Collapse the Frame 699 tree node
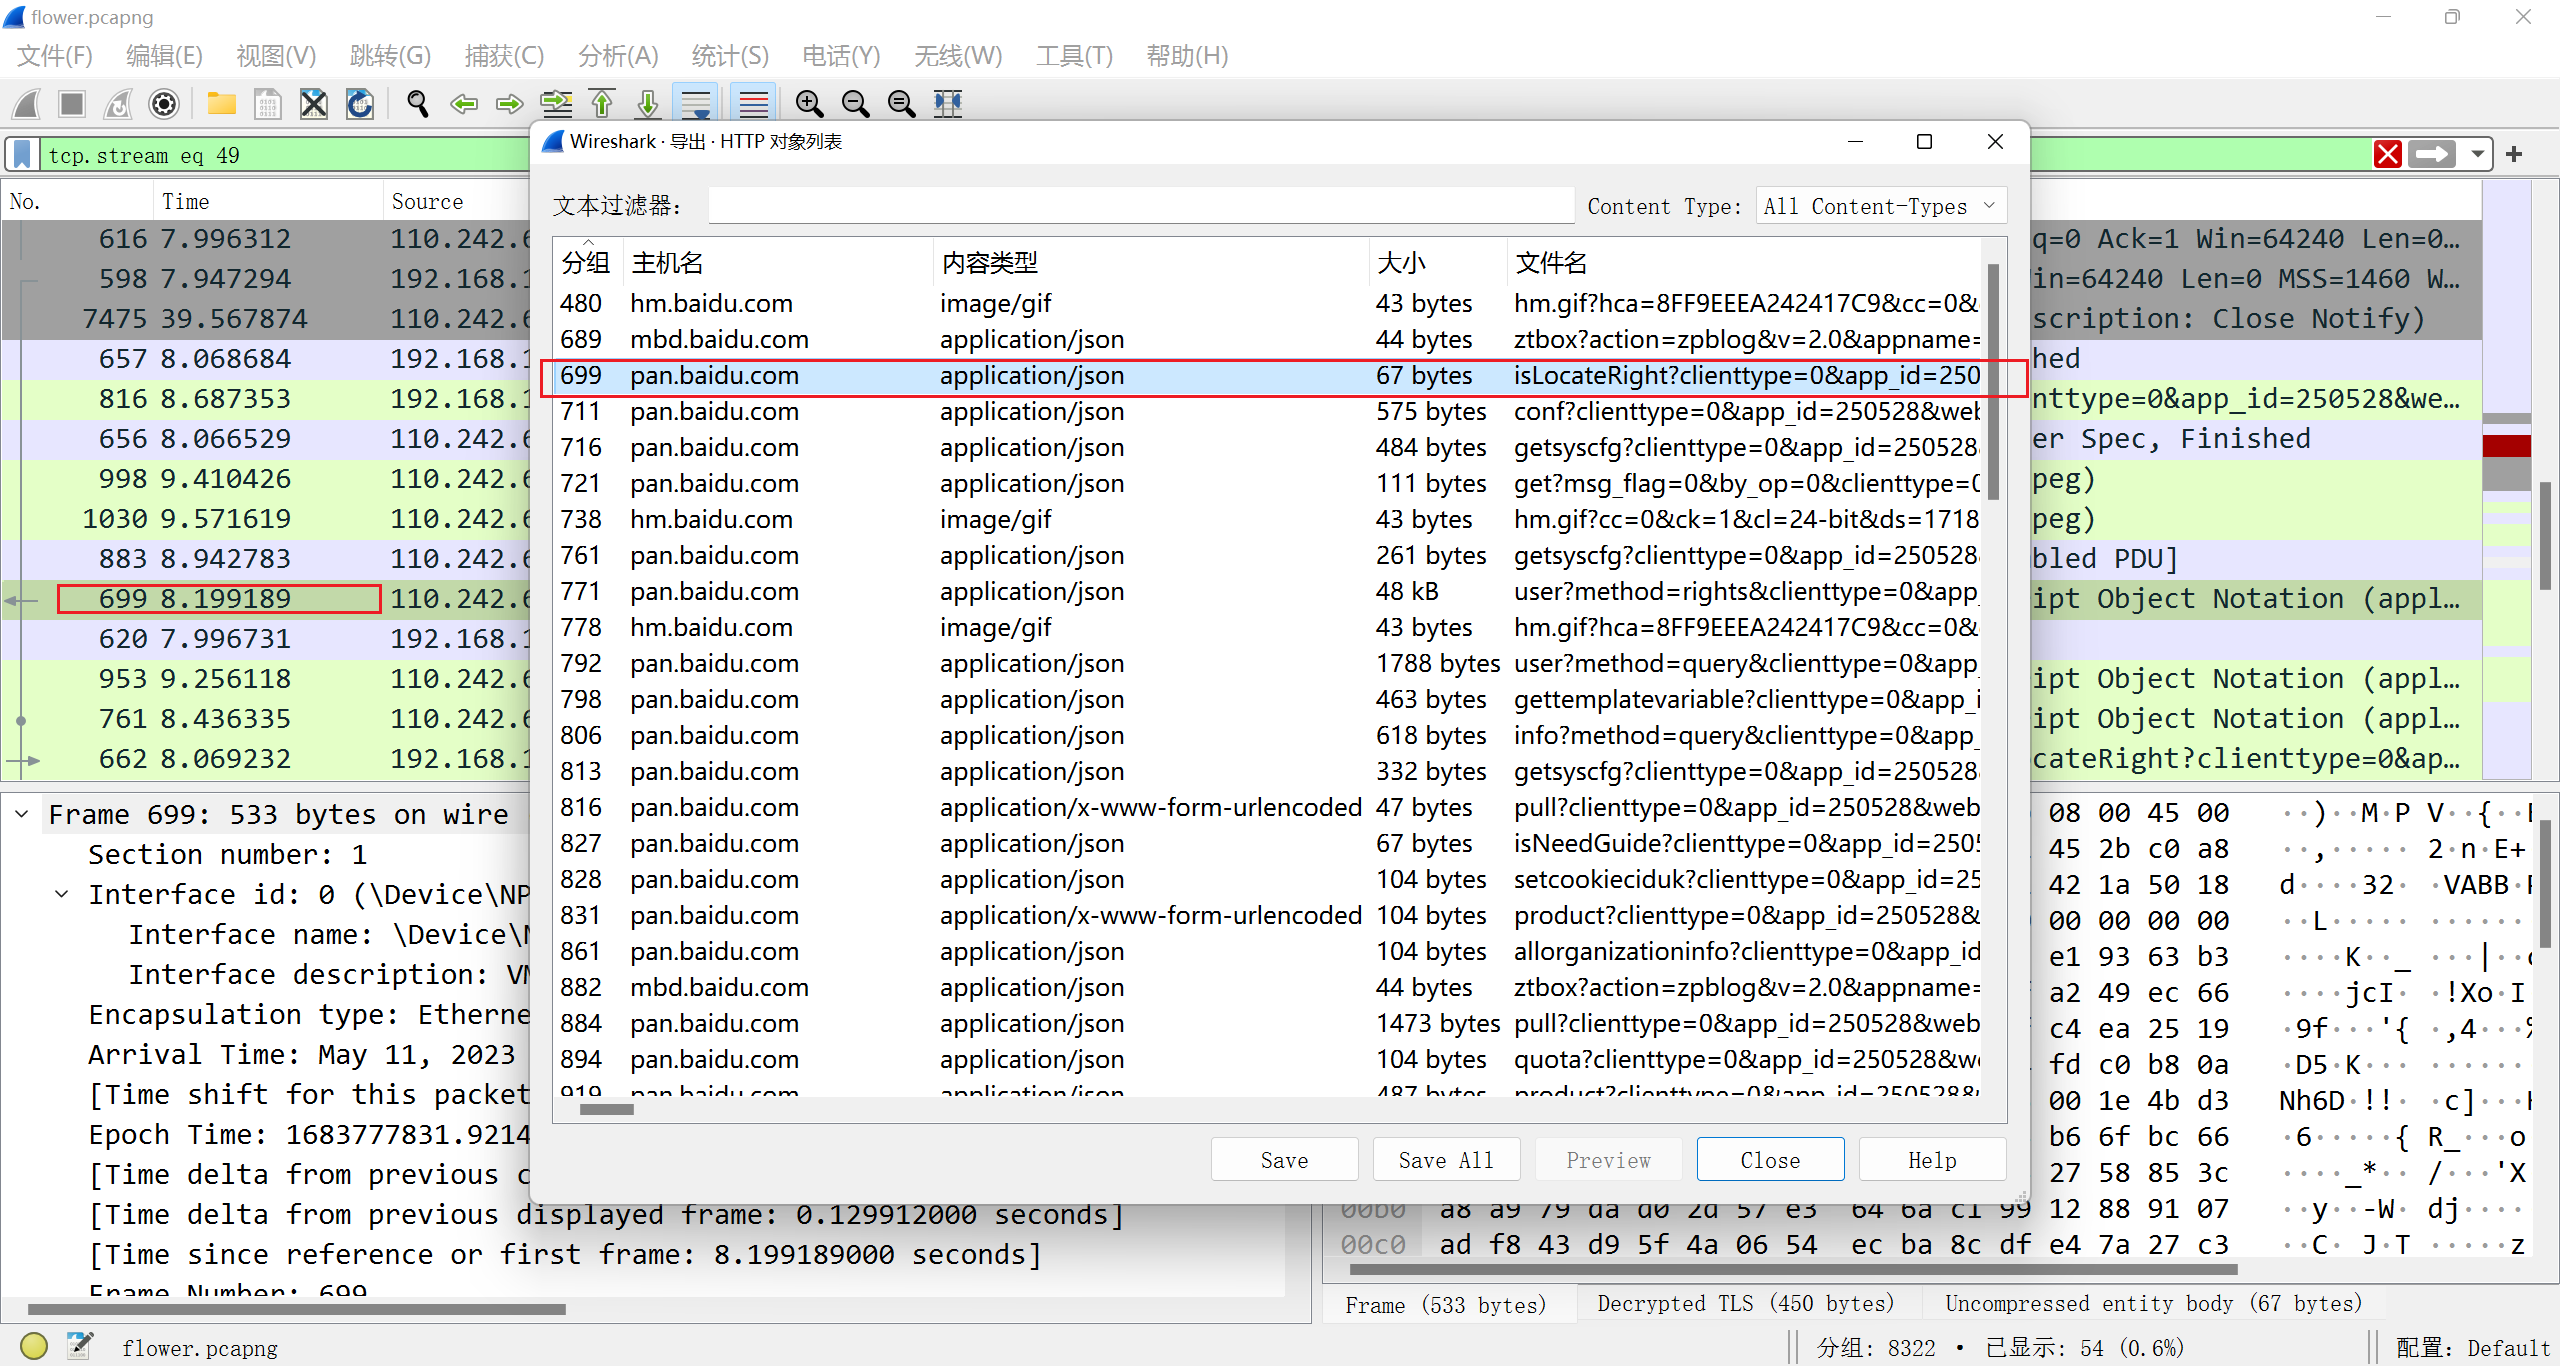The image size is (2560, 1366). click(22, 814)
